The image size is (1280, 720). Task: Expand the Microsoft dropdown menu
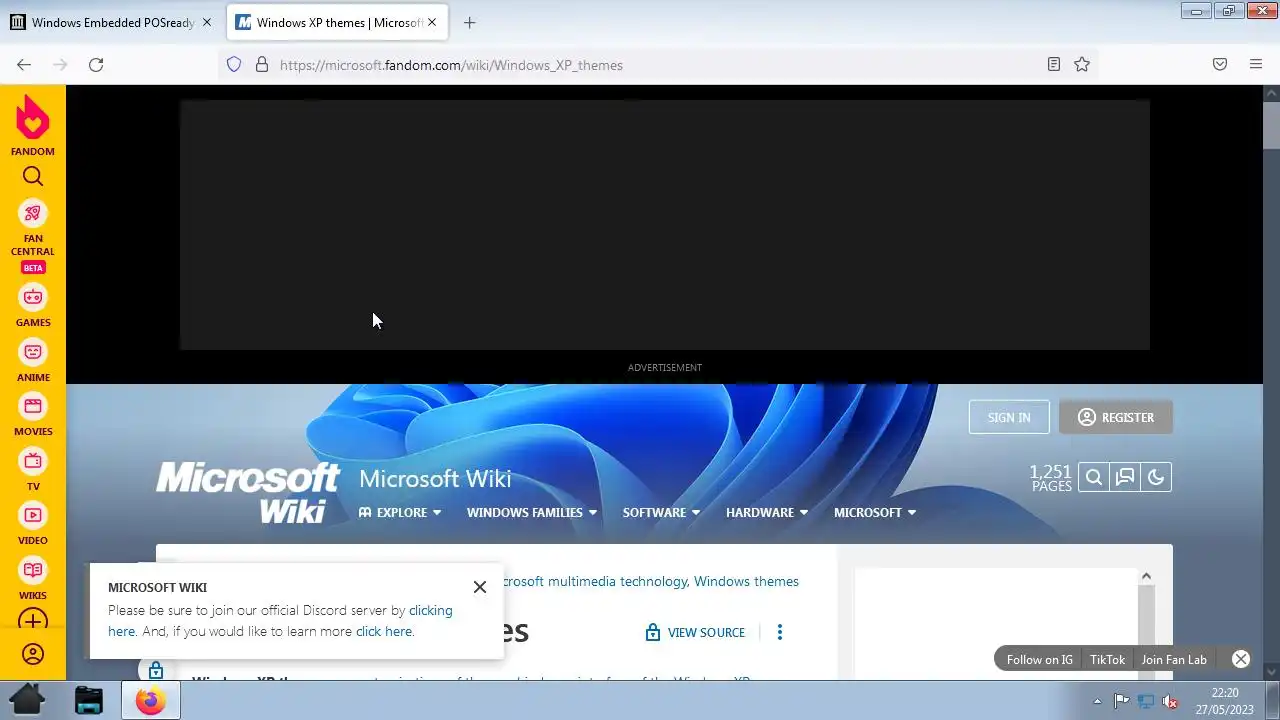(875, 512)
